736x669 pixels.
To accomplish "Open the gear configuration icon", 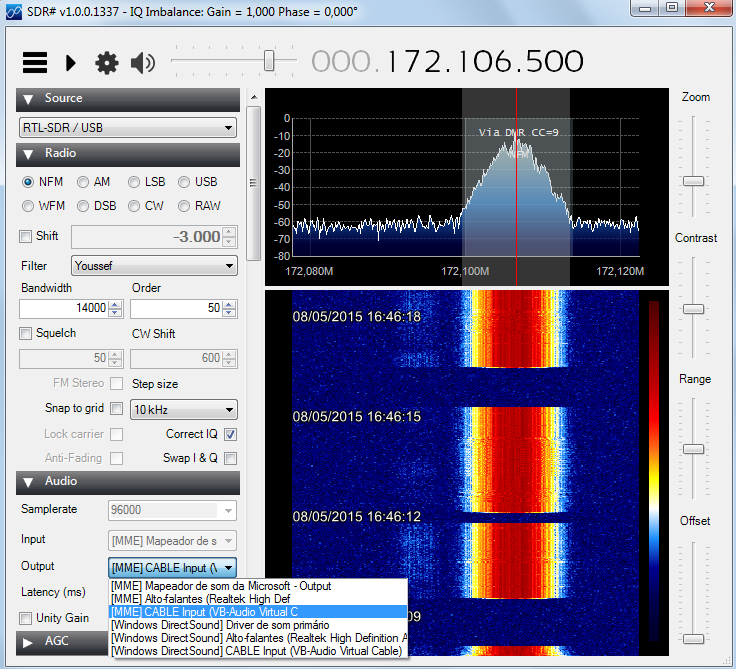I will pos(107,62).
